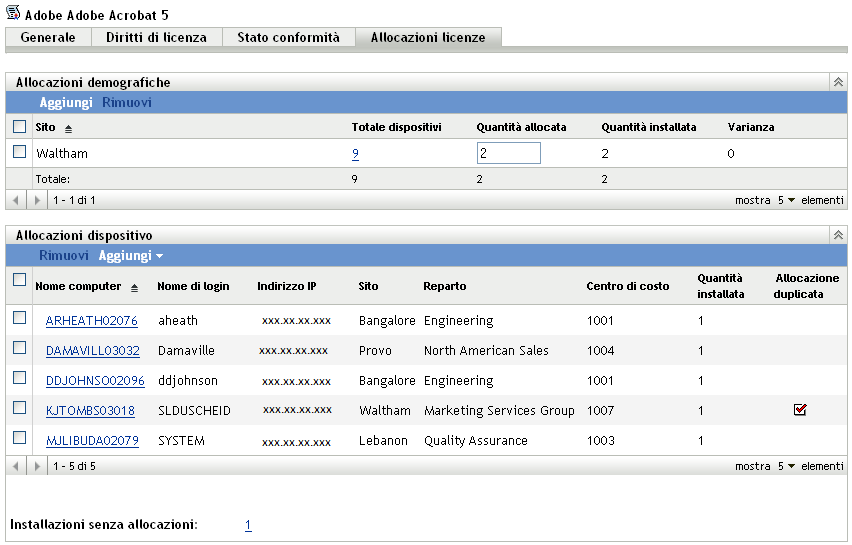Click the North American Sales cell

coord(486,350)
